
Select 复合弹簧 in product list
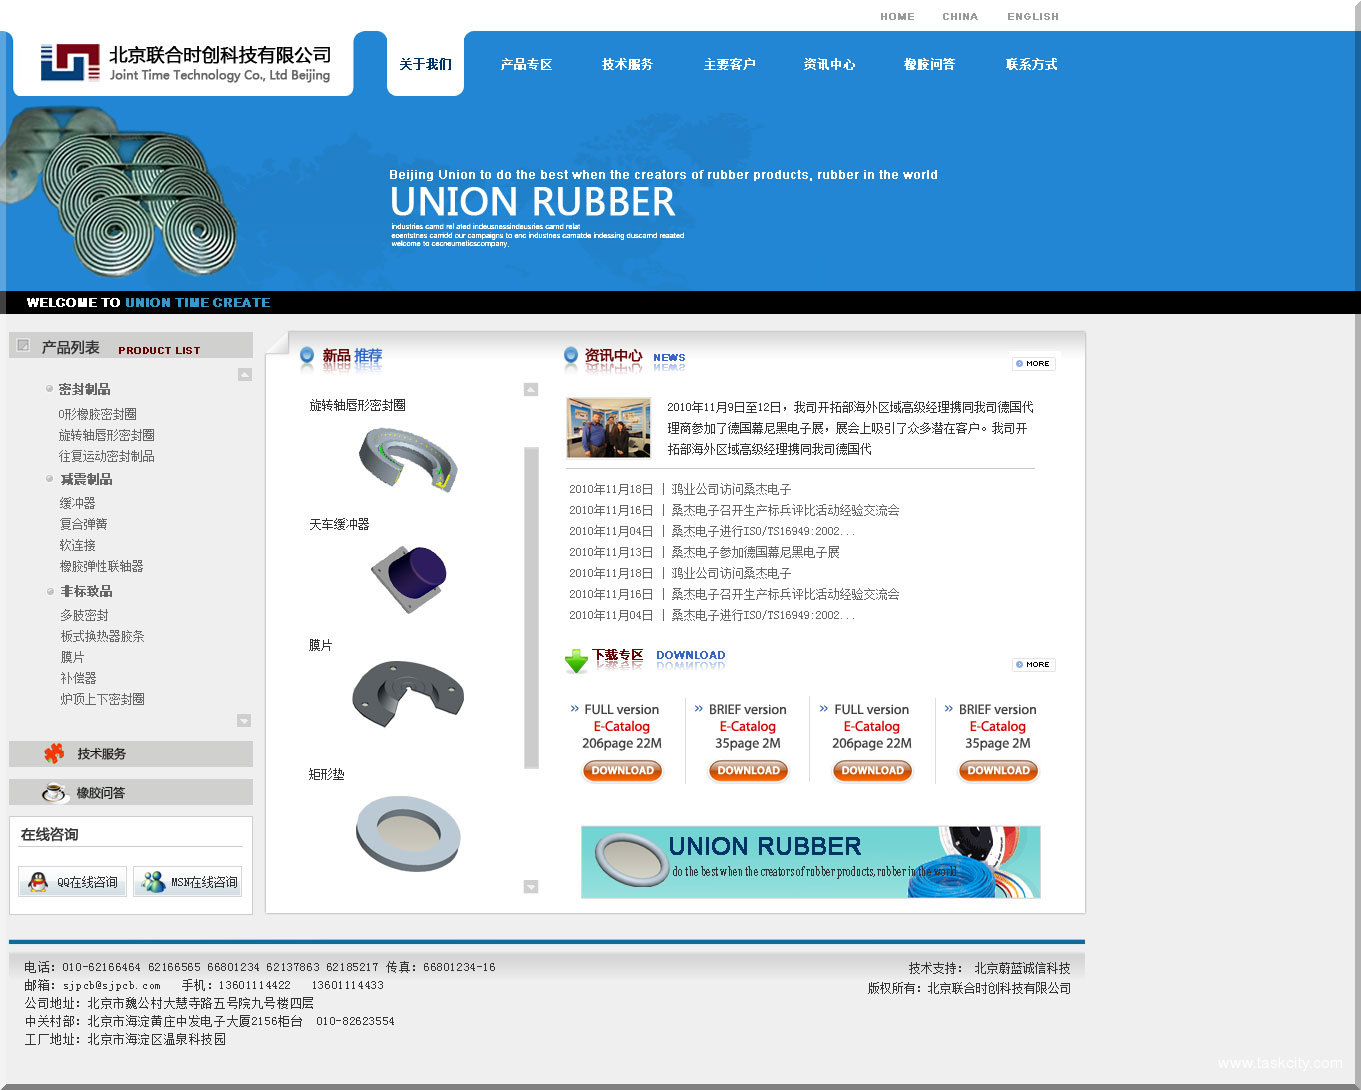[83, 524]
